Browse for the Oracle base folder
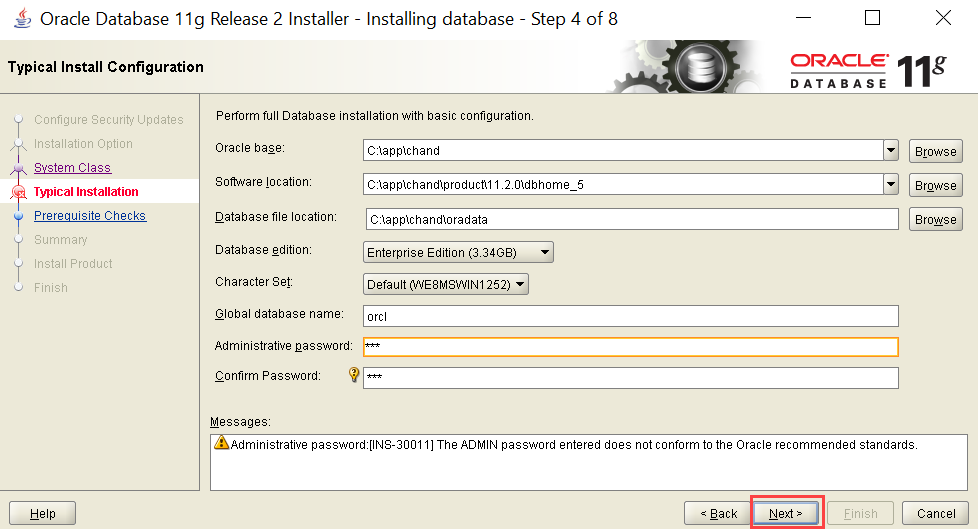Image resolution: width=979 pixels, height=529 pixels. tap(935, 151)
